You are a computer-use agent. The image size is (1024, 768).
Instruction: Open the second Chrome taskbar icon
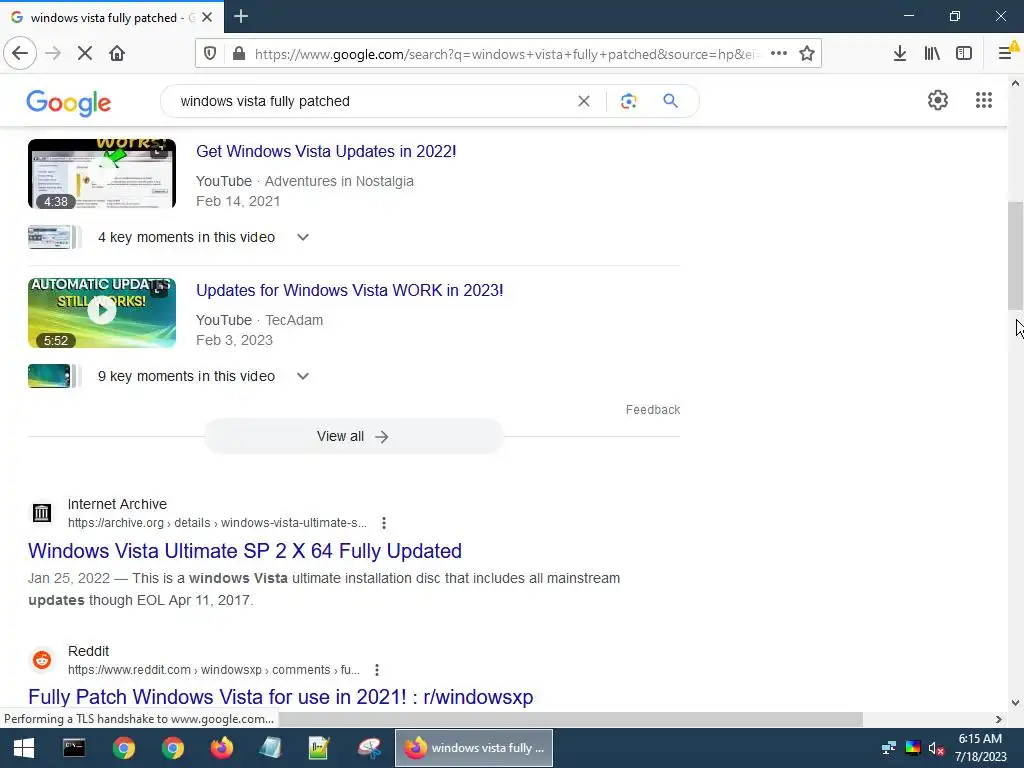(172, 748)
